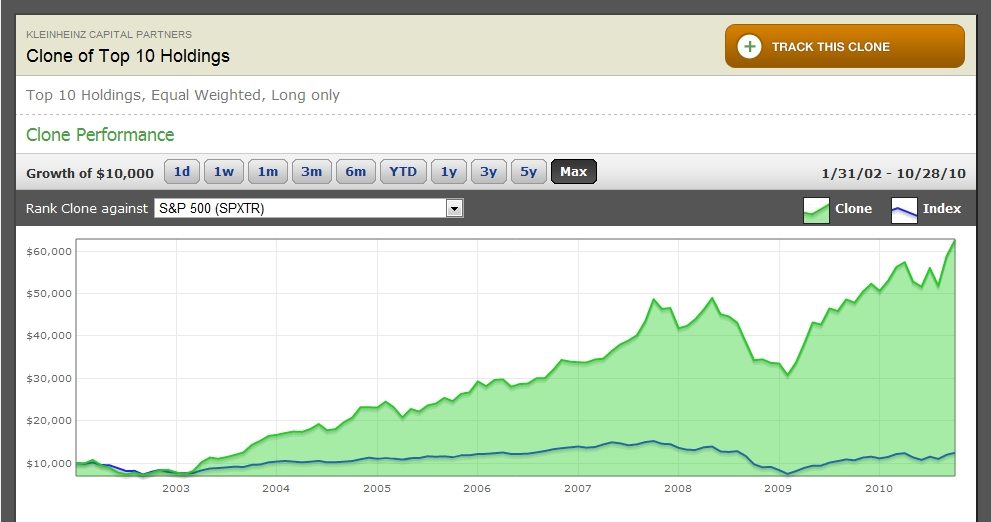Click the active Max range button
The height and width of the screenshot is (522, 991).
click(x=574, y=172)
